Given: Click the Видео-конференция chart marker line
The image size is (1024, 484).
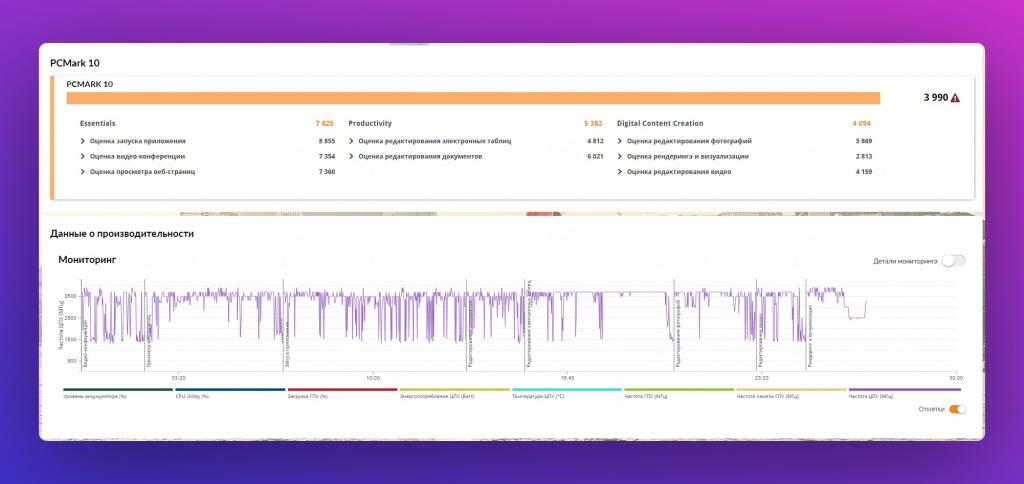Looking at the screenshot, I should tap(82, 325).
